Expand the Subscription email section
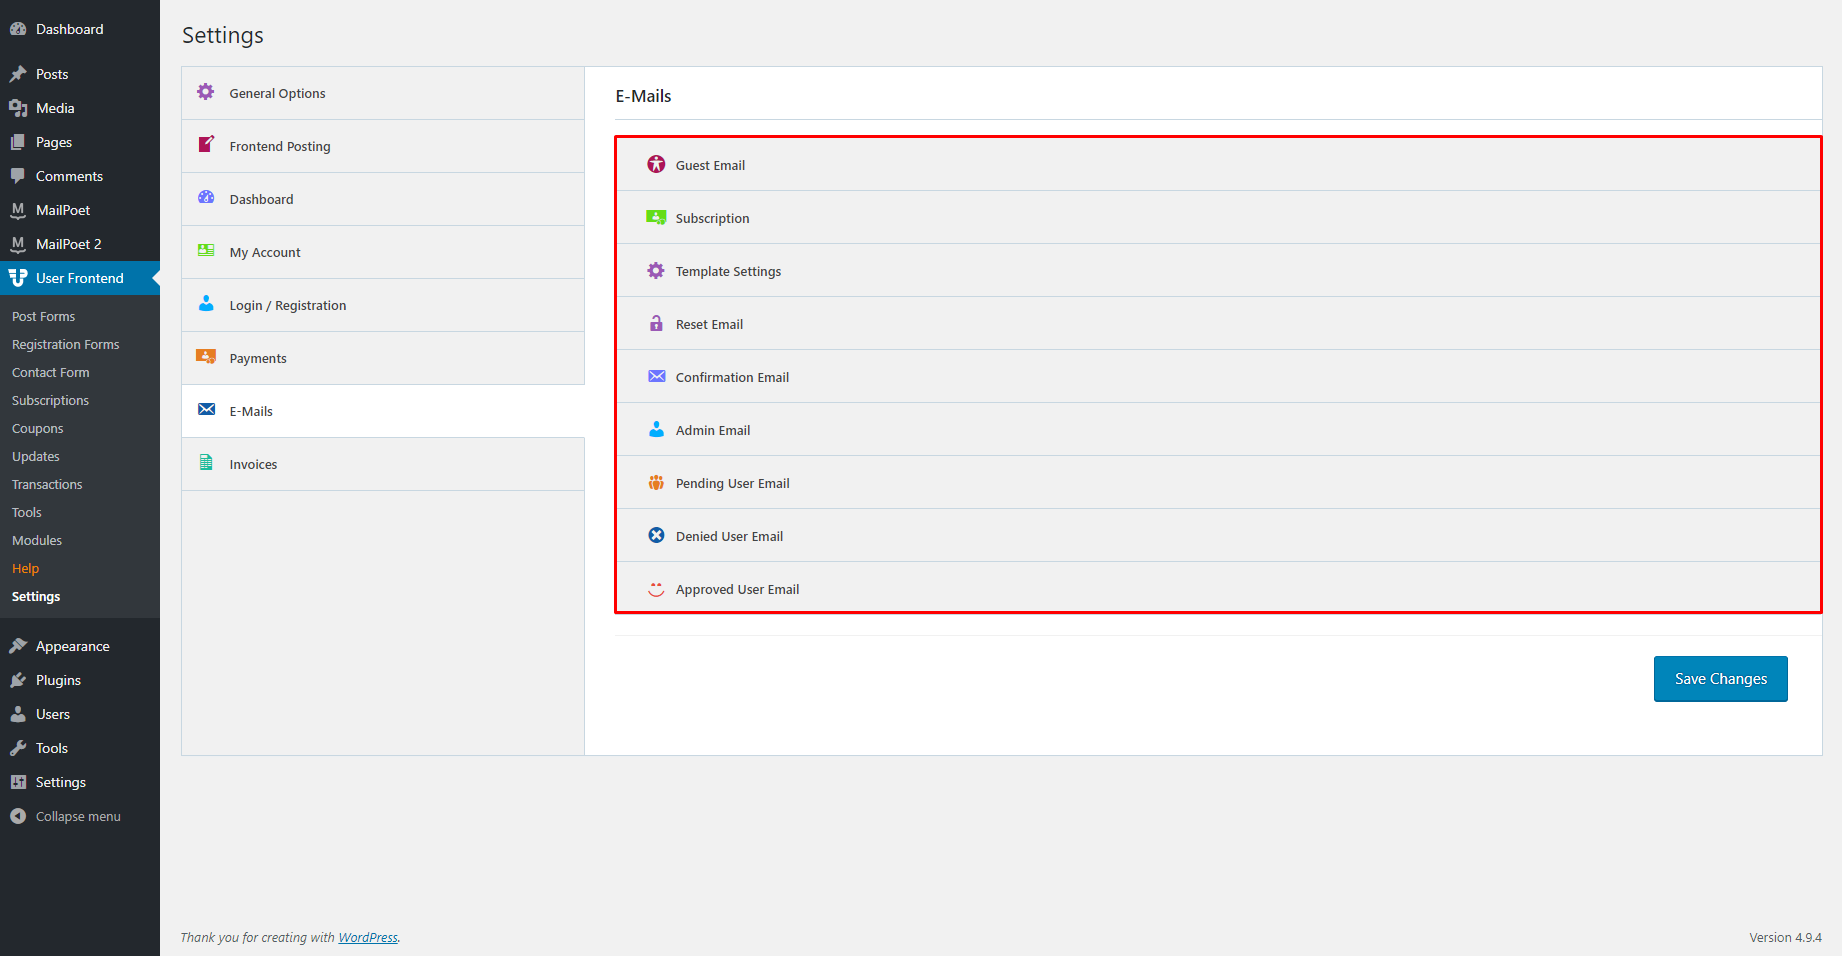The image size is (1842, 956). 1218,218
